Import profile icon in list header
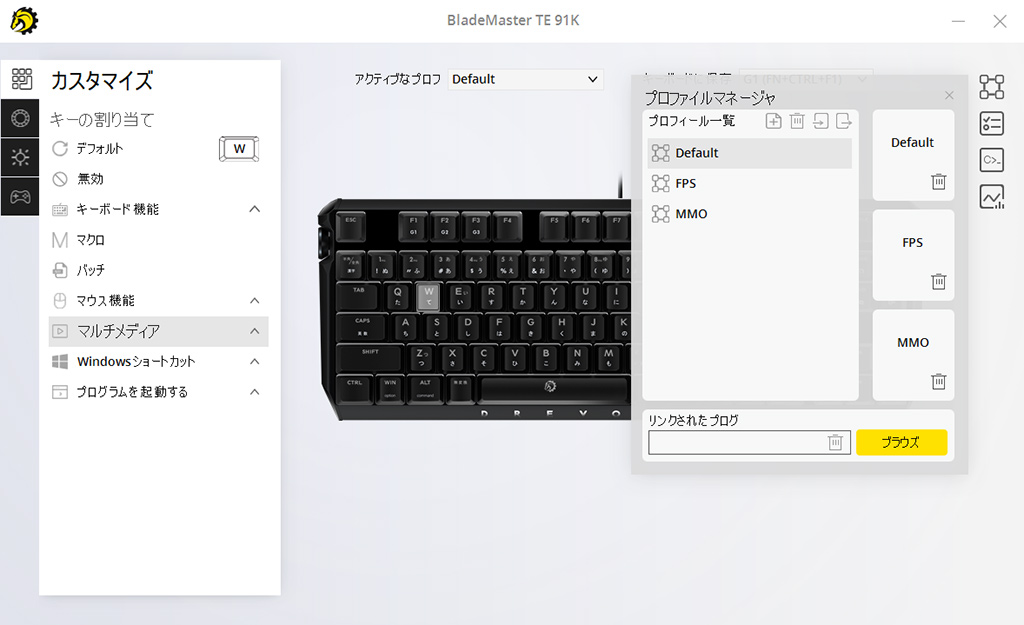Viewport: 1024px width, 625px height. pos(820,121)
